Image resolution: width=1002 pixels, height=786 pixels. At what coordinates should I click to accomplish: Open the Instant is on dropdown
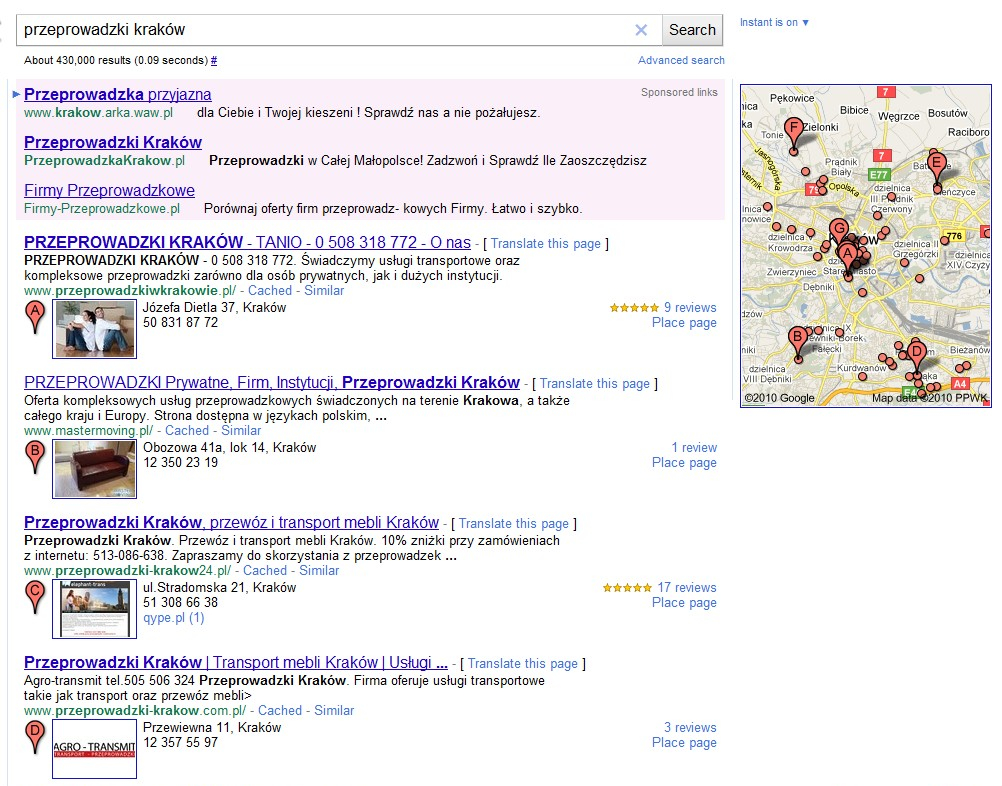(x=774, y=22)
